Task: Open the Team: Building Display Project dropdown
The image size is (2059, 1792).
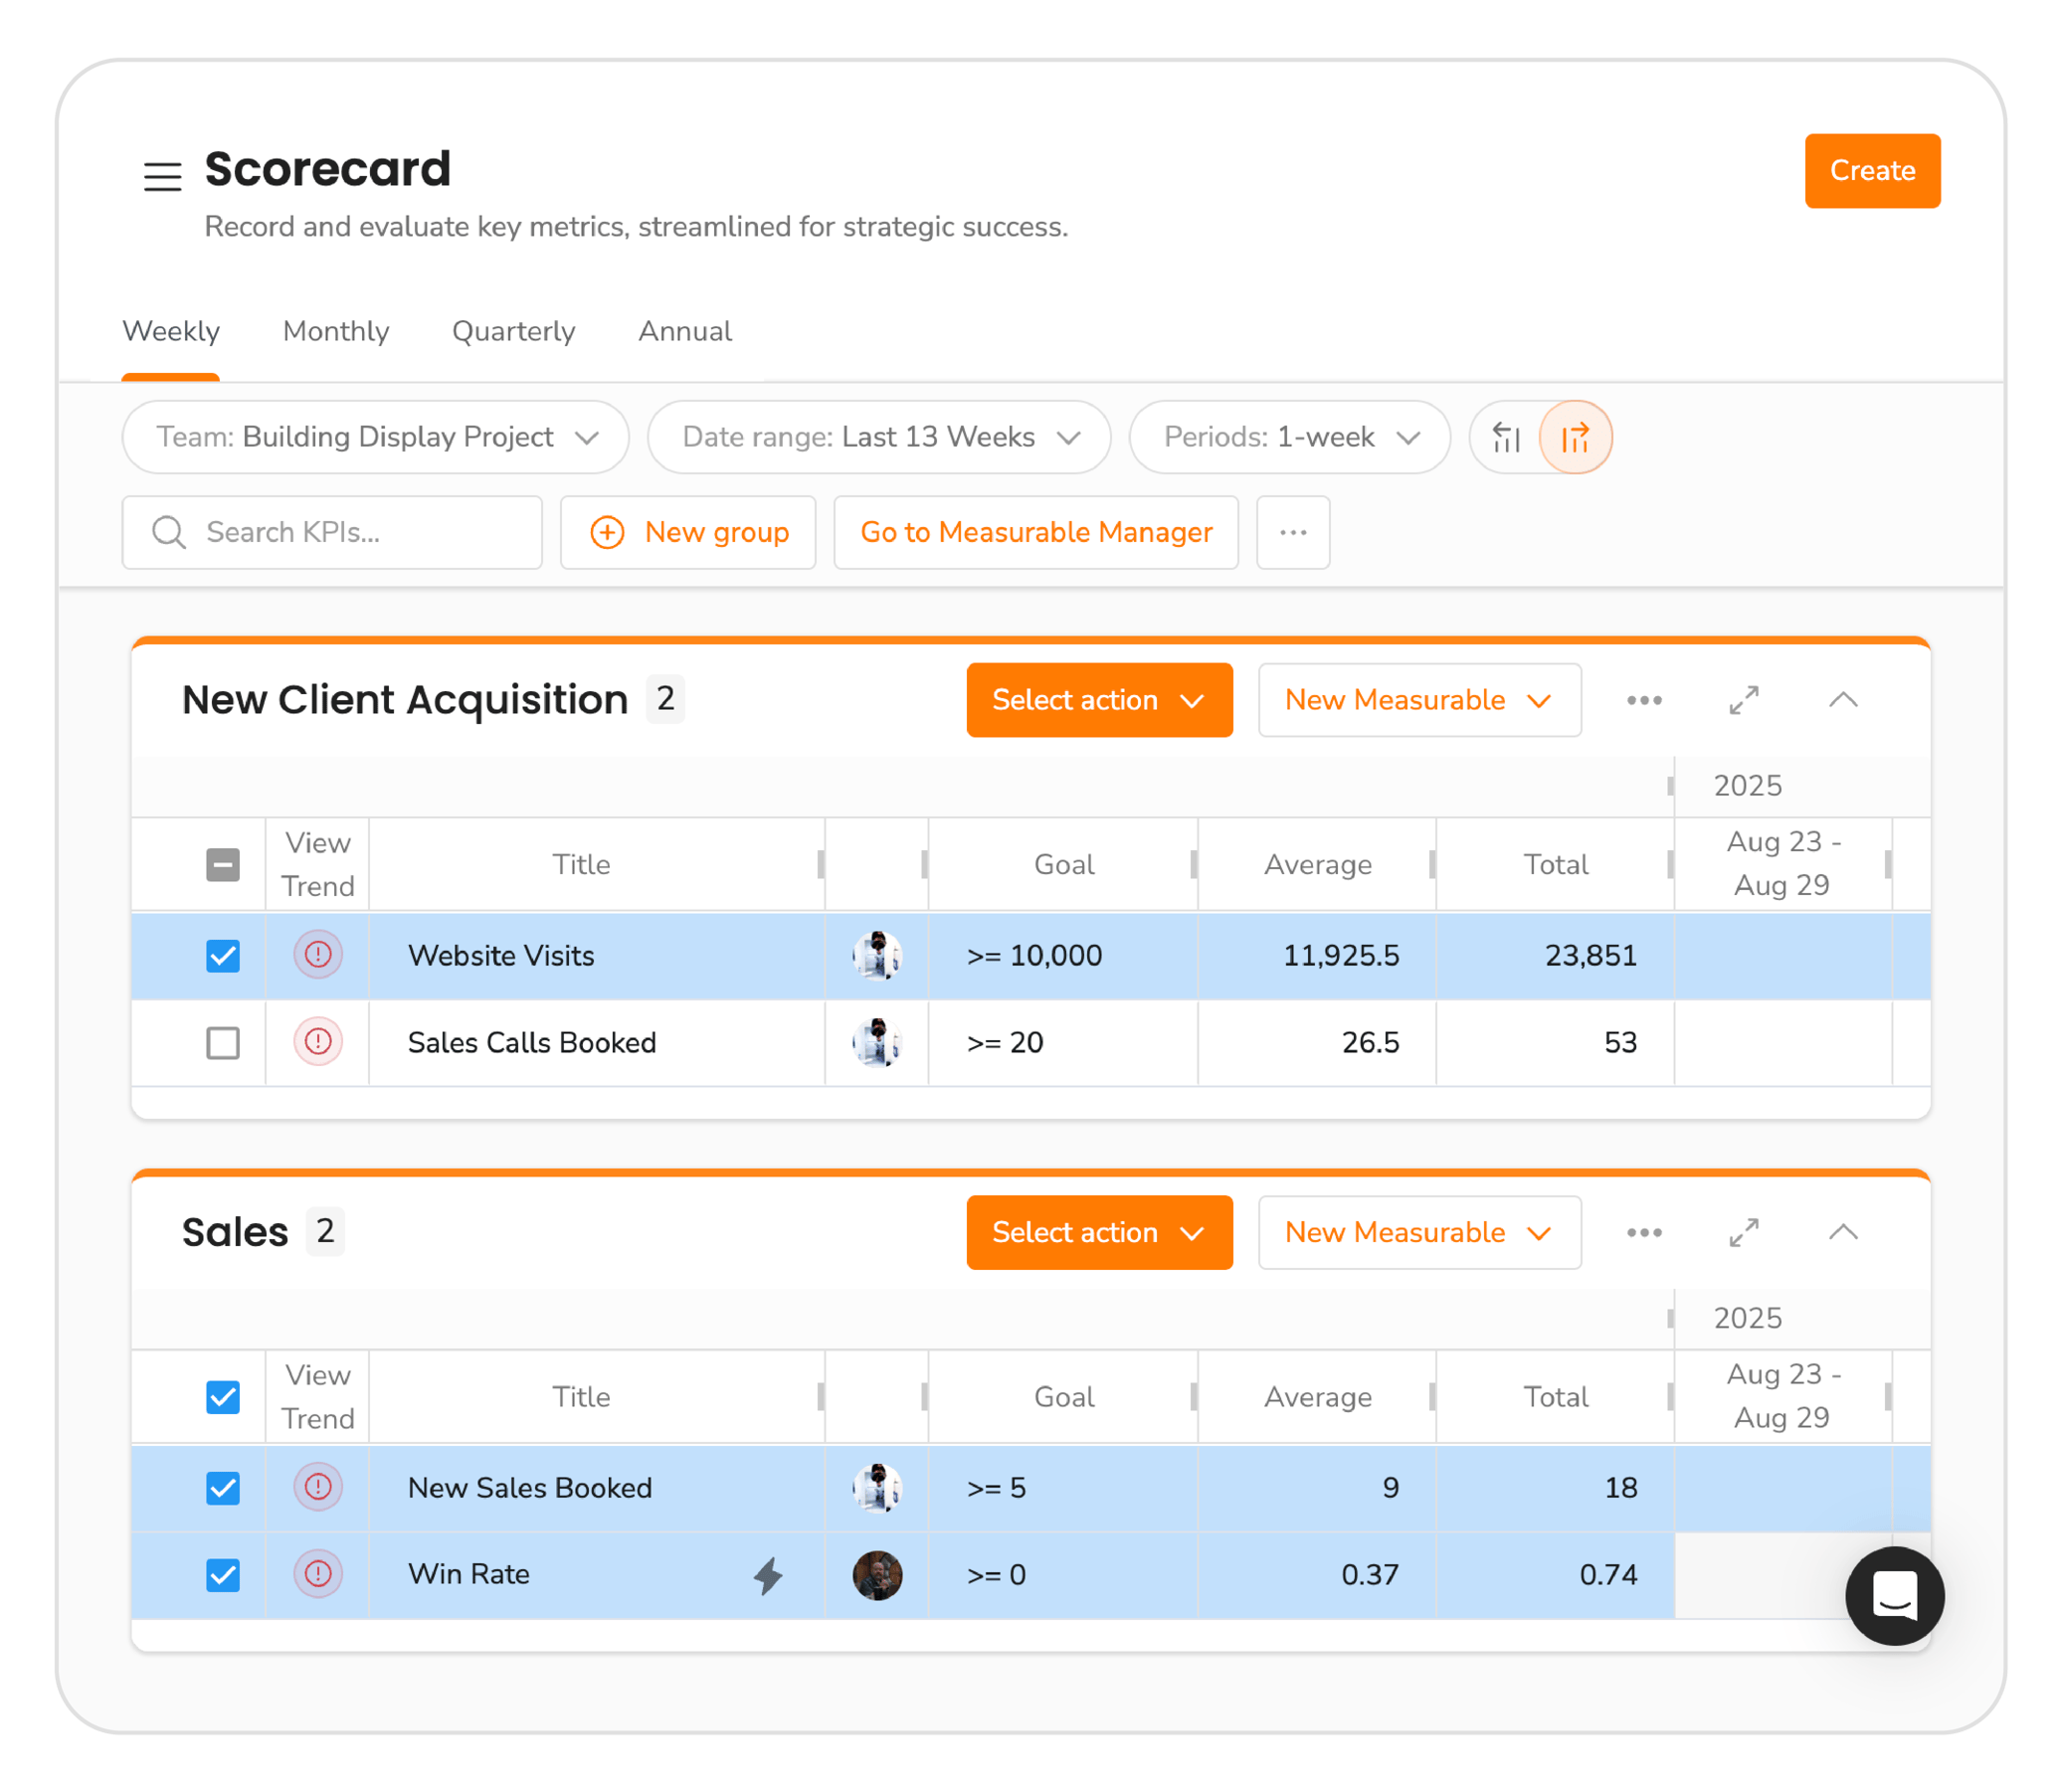Action: click(x=375, y=437)
